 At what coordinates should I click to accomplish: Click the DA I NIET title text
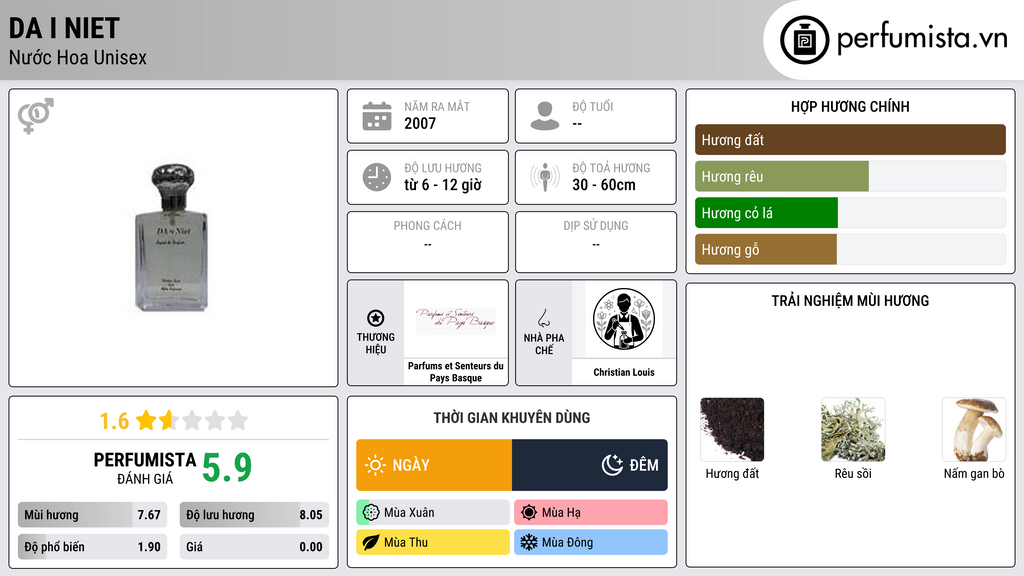click(x=64, y=28)
